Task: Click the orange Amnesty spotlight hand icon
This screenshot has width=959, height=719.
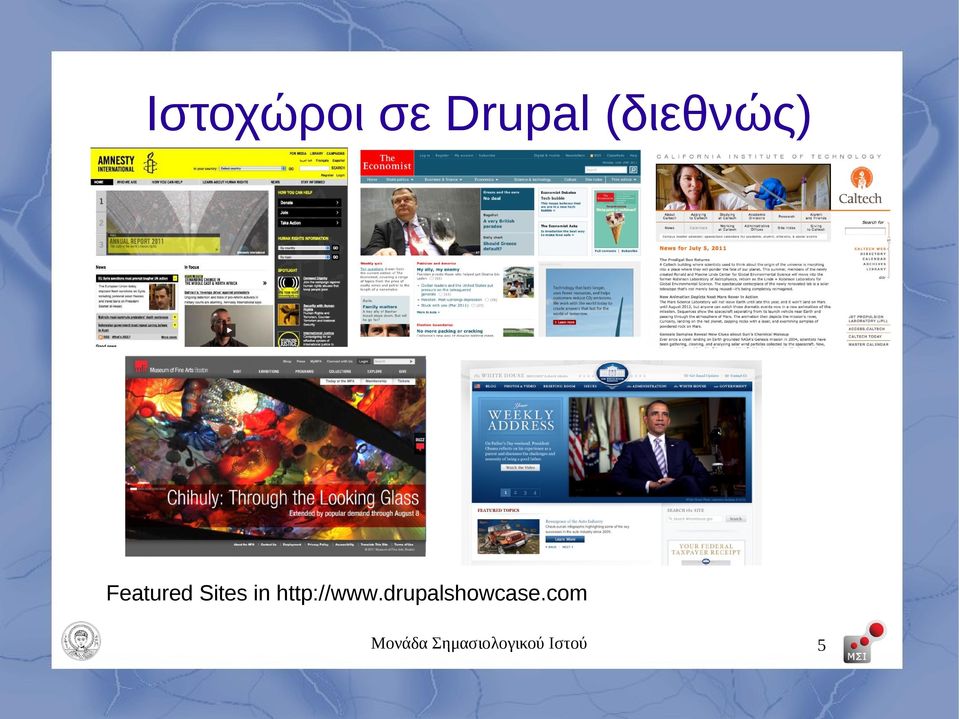Action: point(289,315)
